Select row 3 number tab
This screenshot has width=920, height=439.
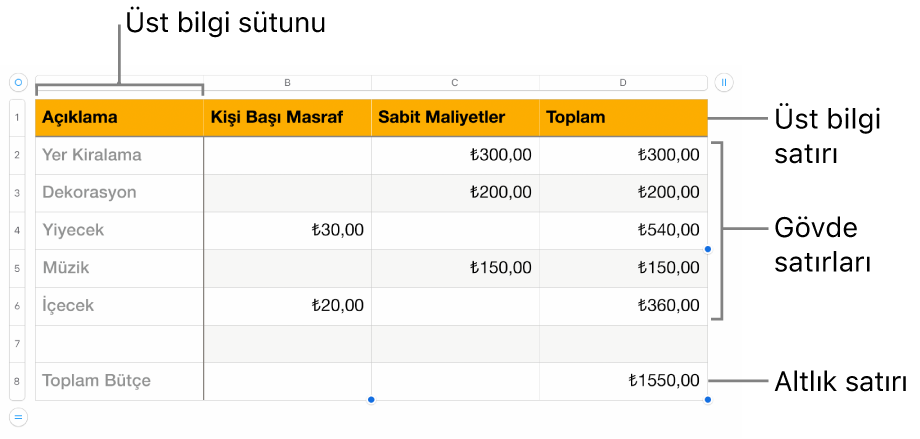(x=17, y=193)
